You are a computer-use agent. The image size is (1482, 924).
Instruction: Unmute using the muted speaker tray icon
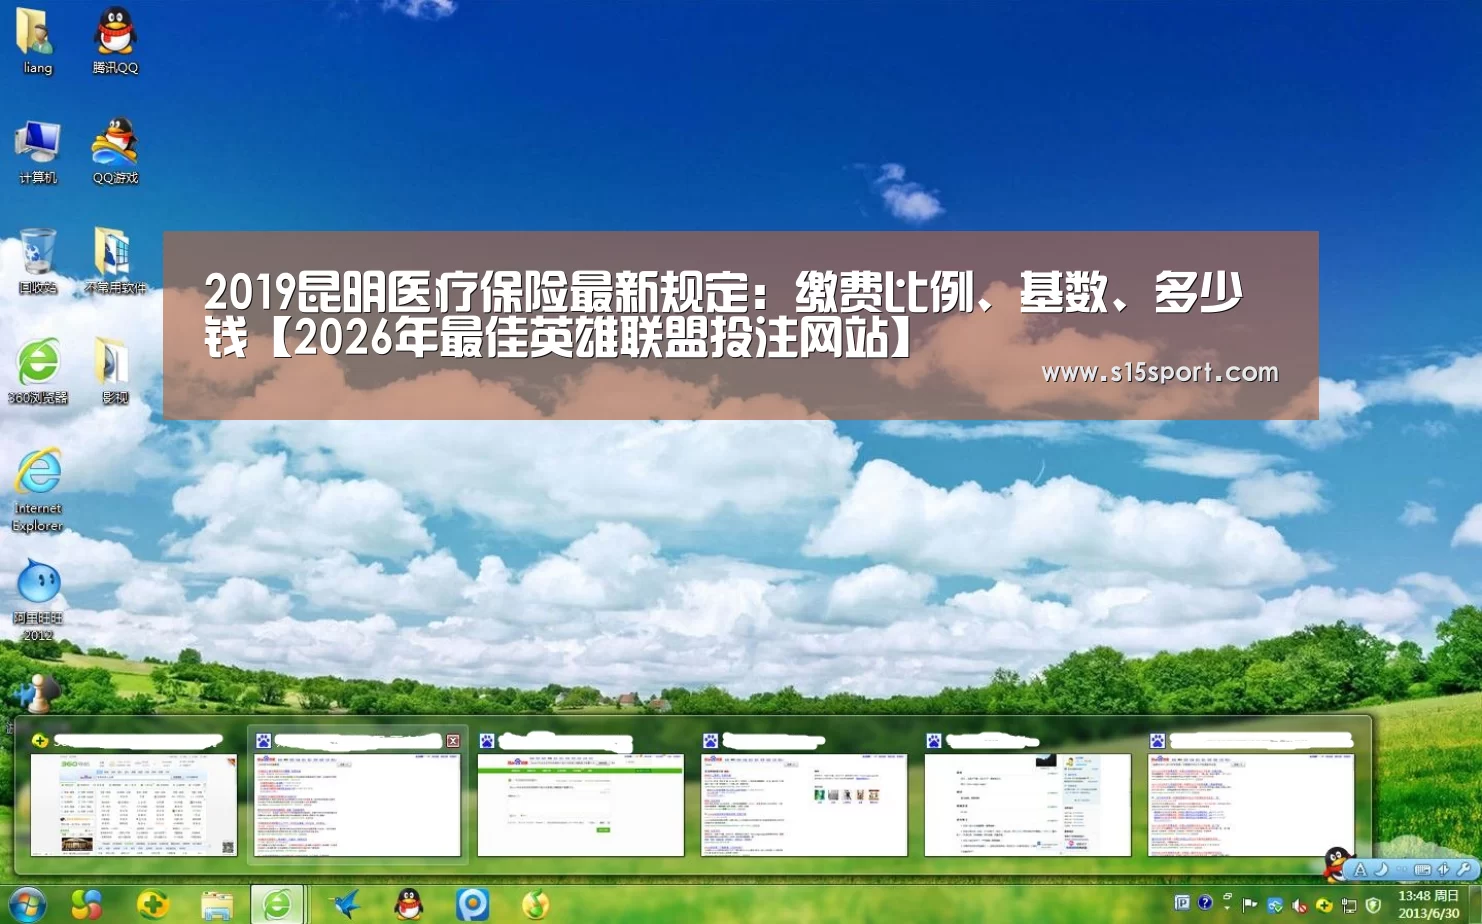(x=1300, y=905)
